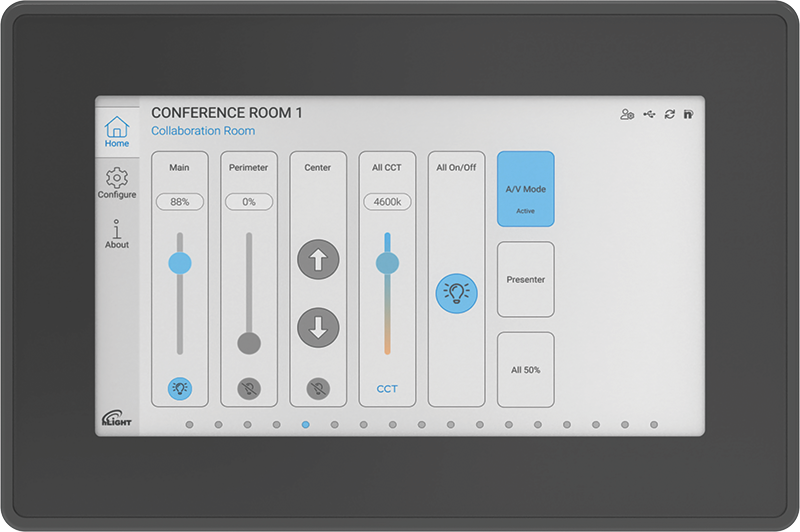Screen dimensions: 800x532
Task: Jump to the first page indicator dot
Action: pos(189,425)
